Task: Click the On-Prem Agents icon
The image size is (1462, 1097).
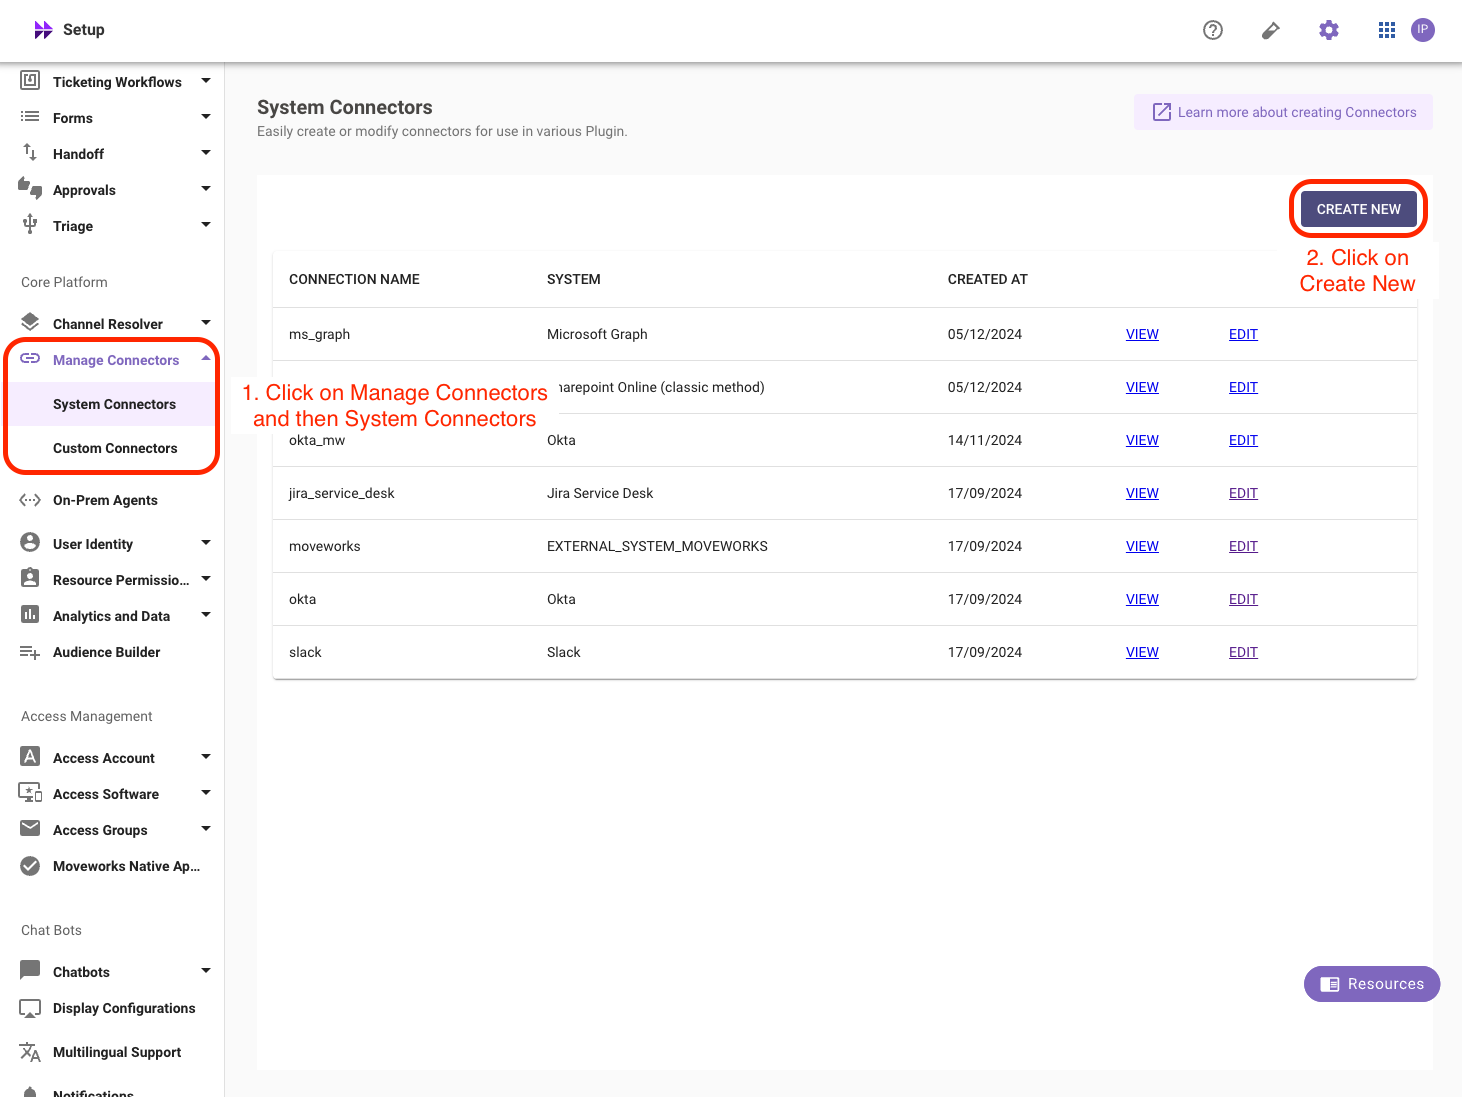Action: [x=30, y=500]
